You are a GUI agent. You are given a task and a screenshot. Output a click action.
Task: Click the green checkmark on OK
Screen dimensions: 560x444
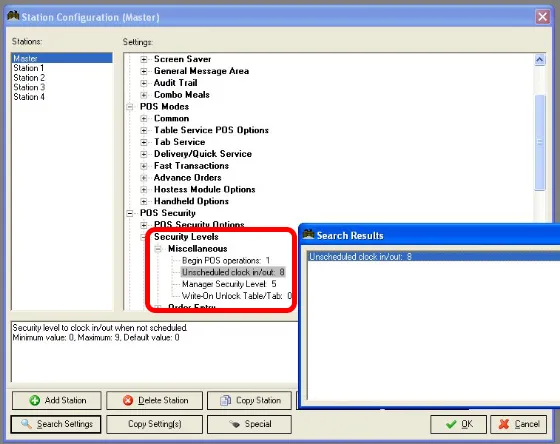[451, 424]
